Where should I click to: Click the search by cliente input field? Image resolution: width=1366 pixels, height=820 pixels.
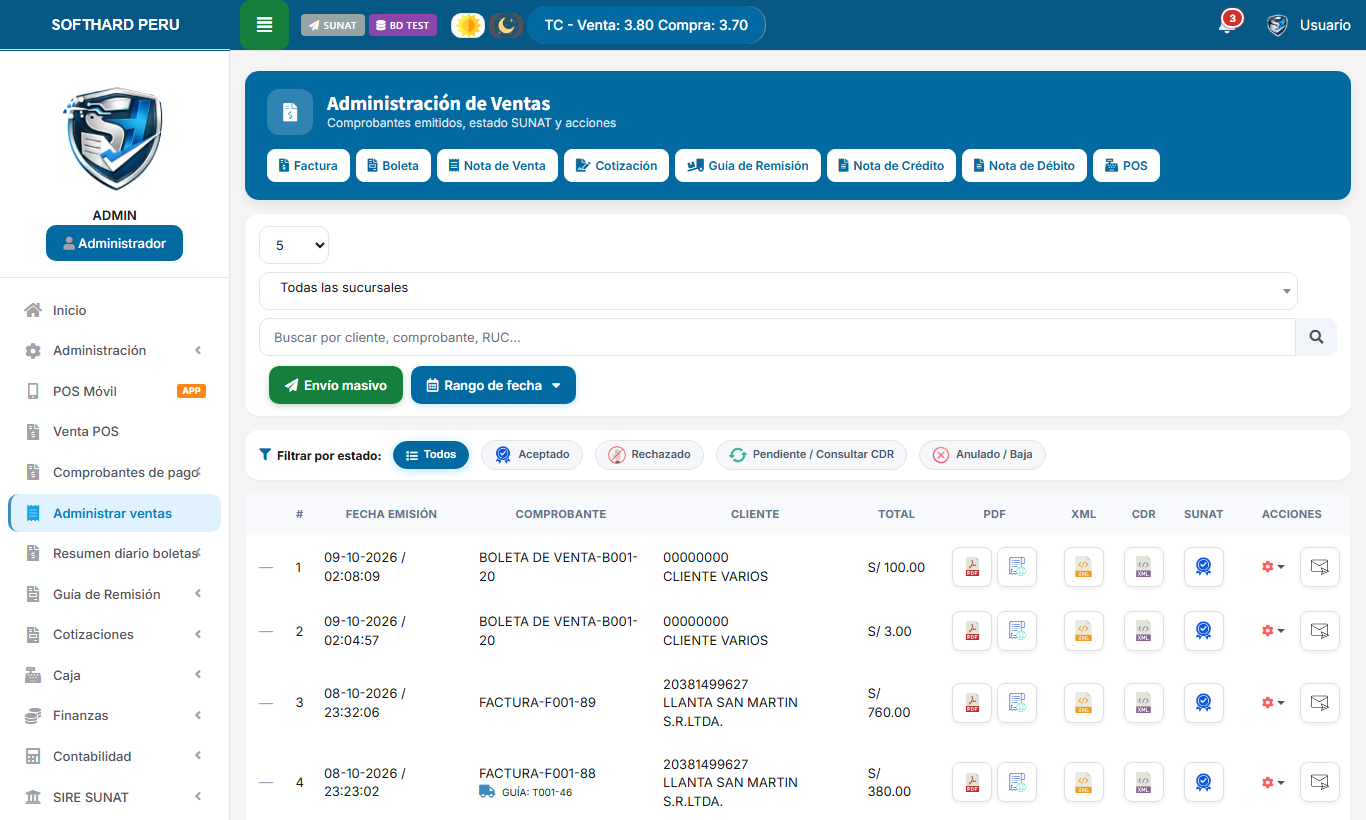pyautogui.click(x=777, y=337)
